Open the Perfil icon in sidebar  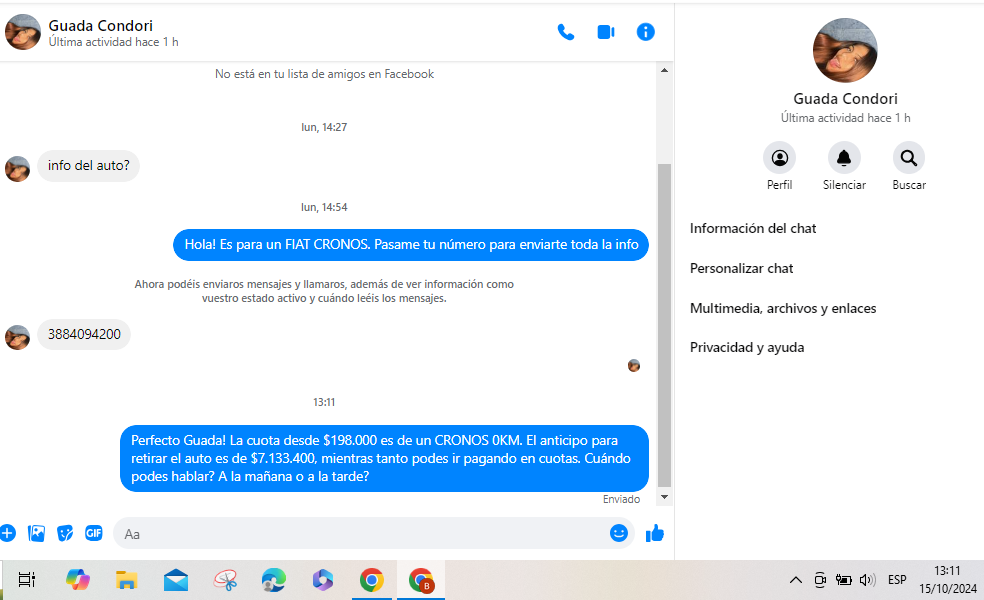[779, 158]
